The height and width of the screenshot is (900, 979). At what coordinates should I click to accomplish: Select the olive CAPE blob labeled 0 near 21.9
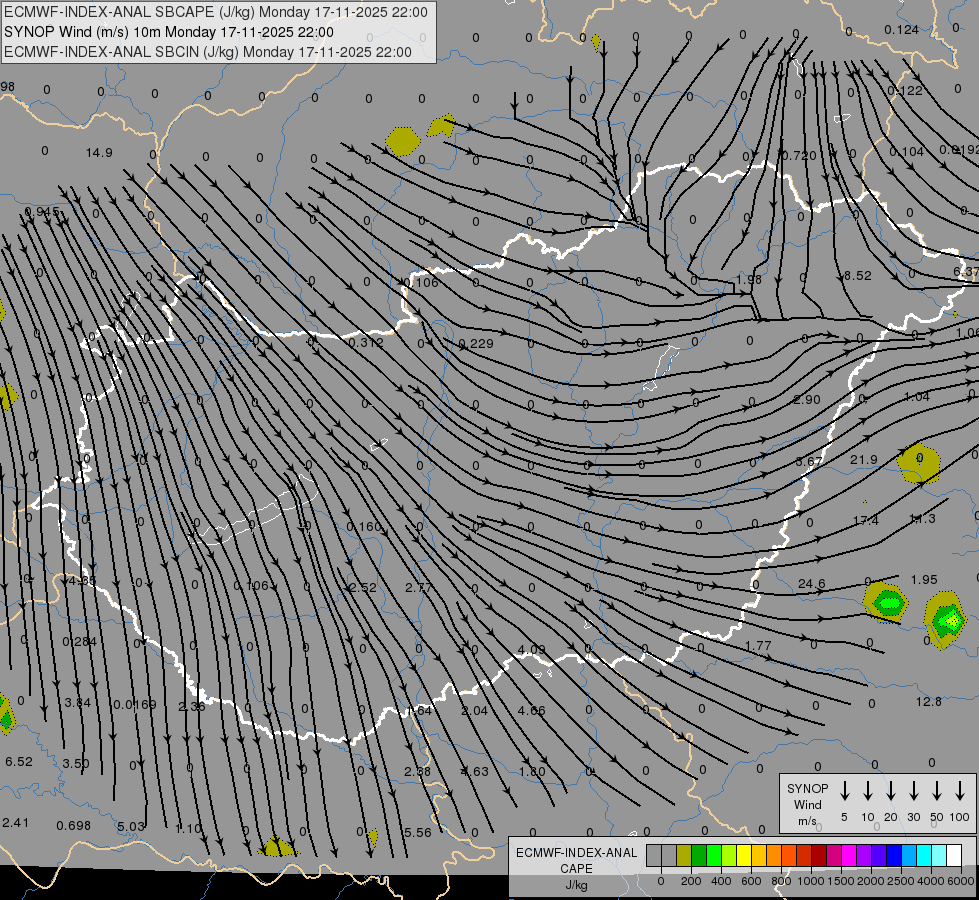coord(918,463)
